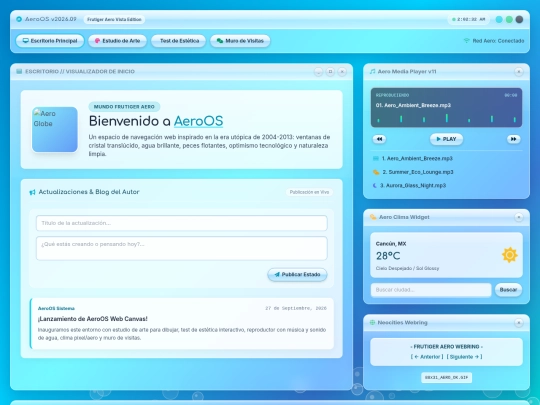Viewport: 540px width, 405px height.
Task: Click the globe icon in Neocities Webring title
Action: click(372, 322)
